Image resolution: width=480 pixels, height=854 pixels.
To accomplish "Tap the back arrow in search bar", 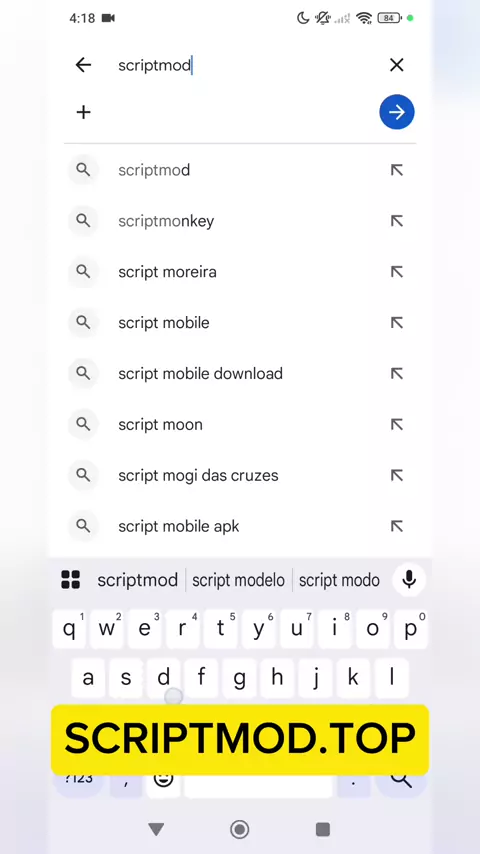I will pos(83,65).
